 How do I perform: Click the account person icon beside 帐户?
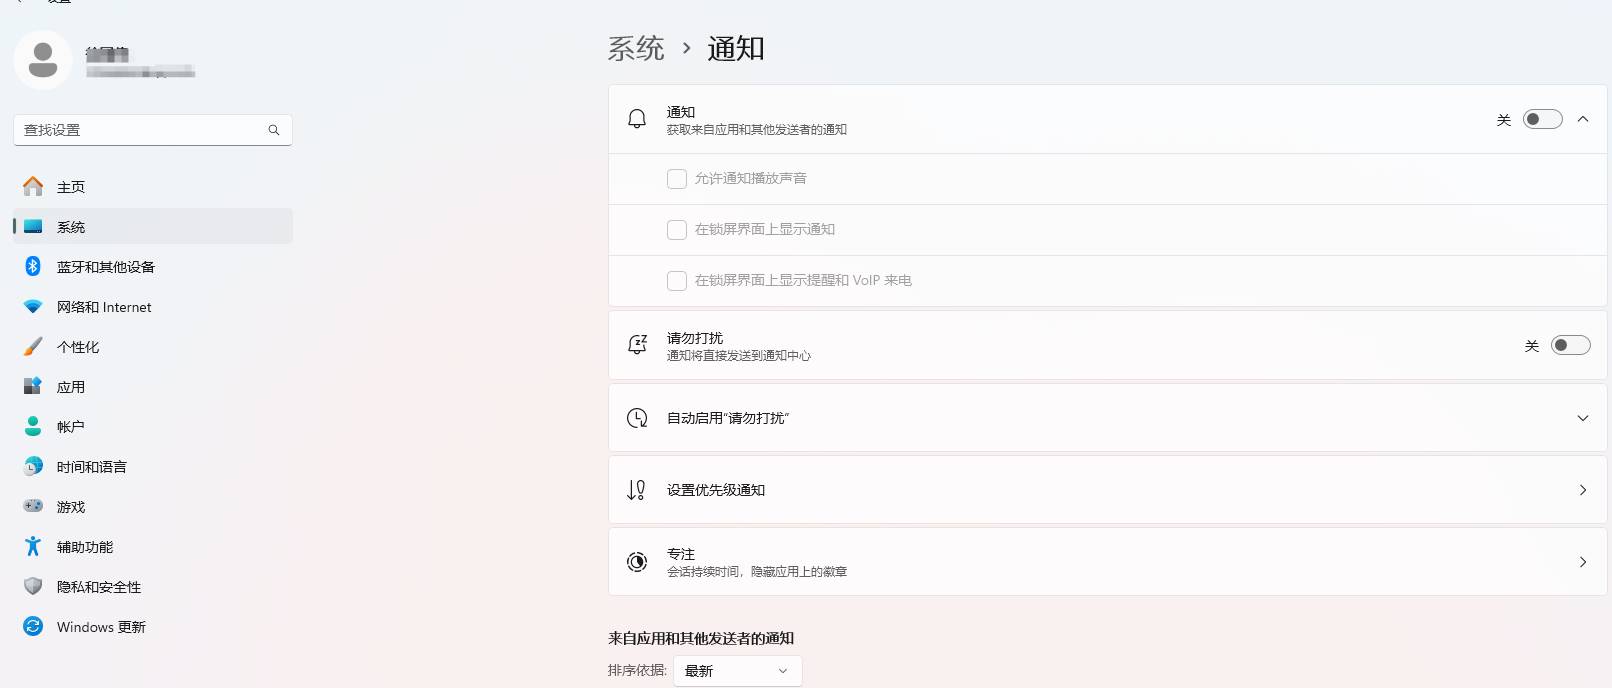pos(33,426)
